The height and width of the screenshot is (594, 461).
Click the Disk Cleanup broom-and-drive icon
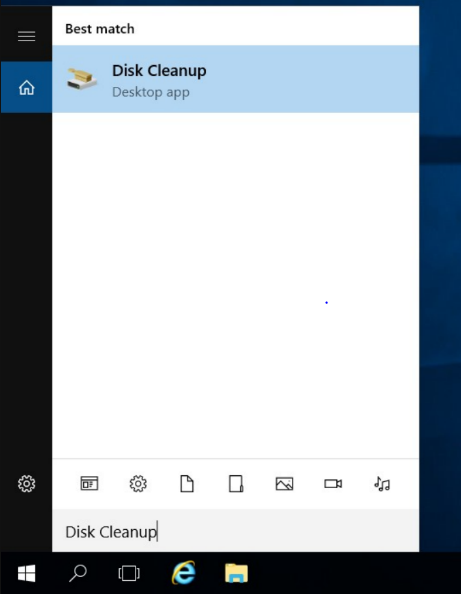click(x=81, y=79)
